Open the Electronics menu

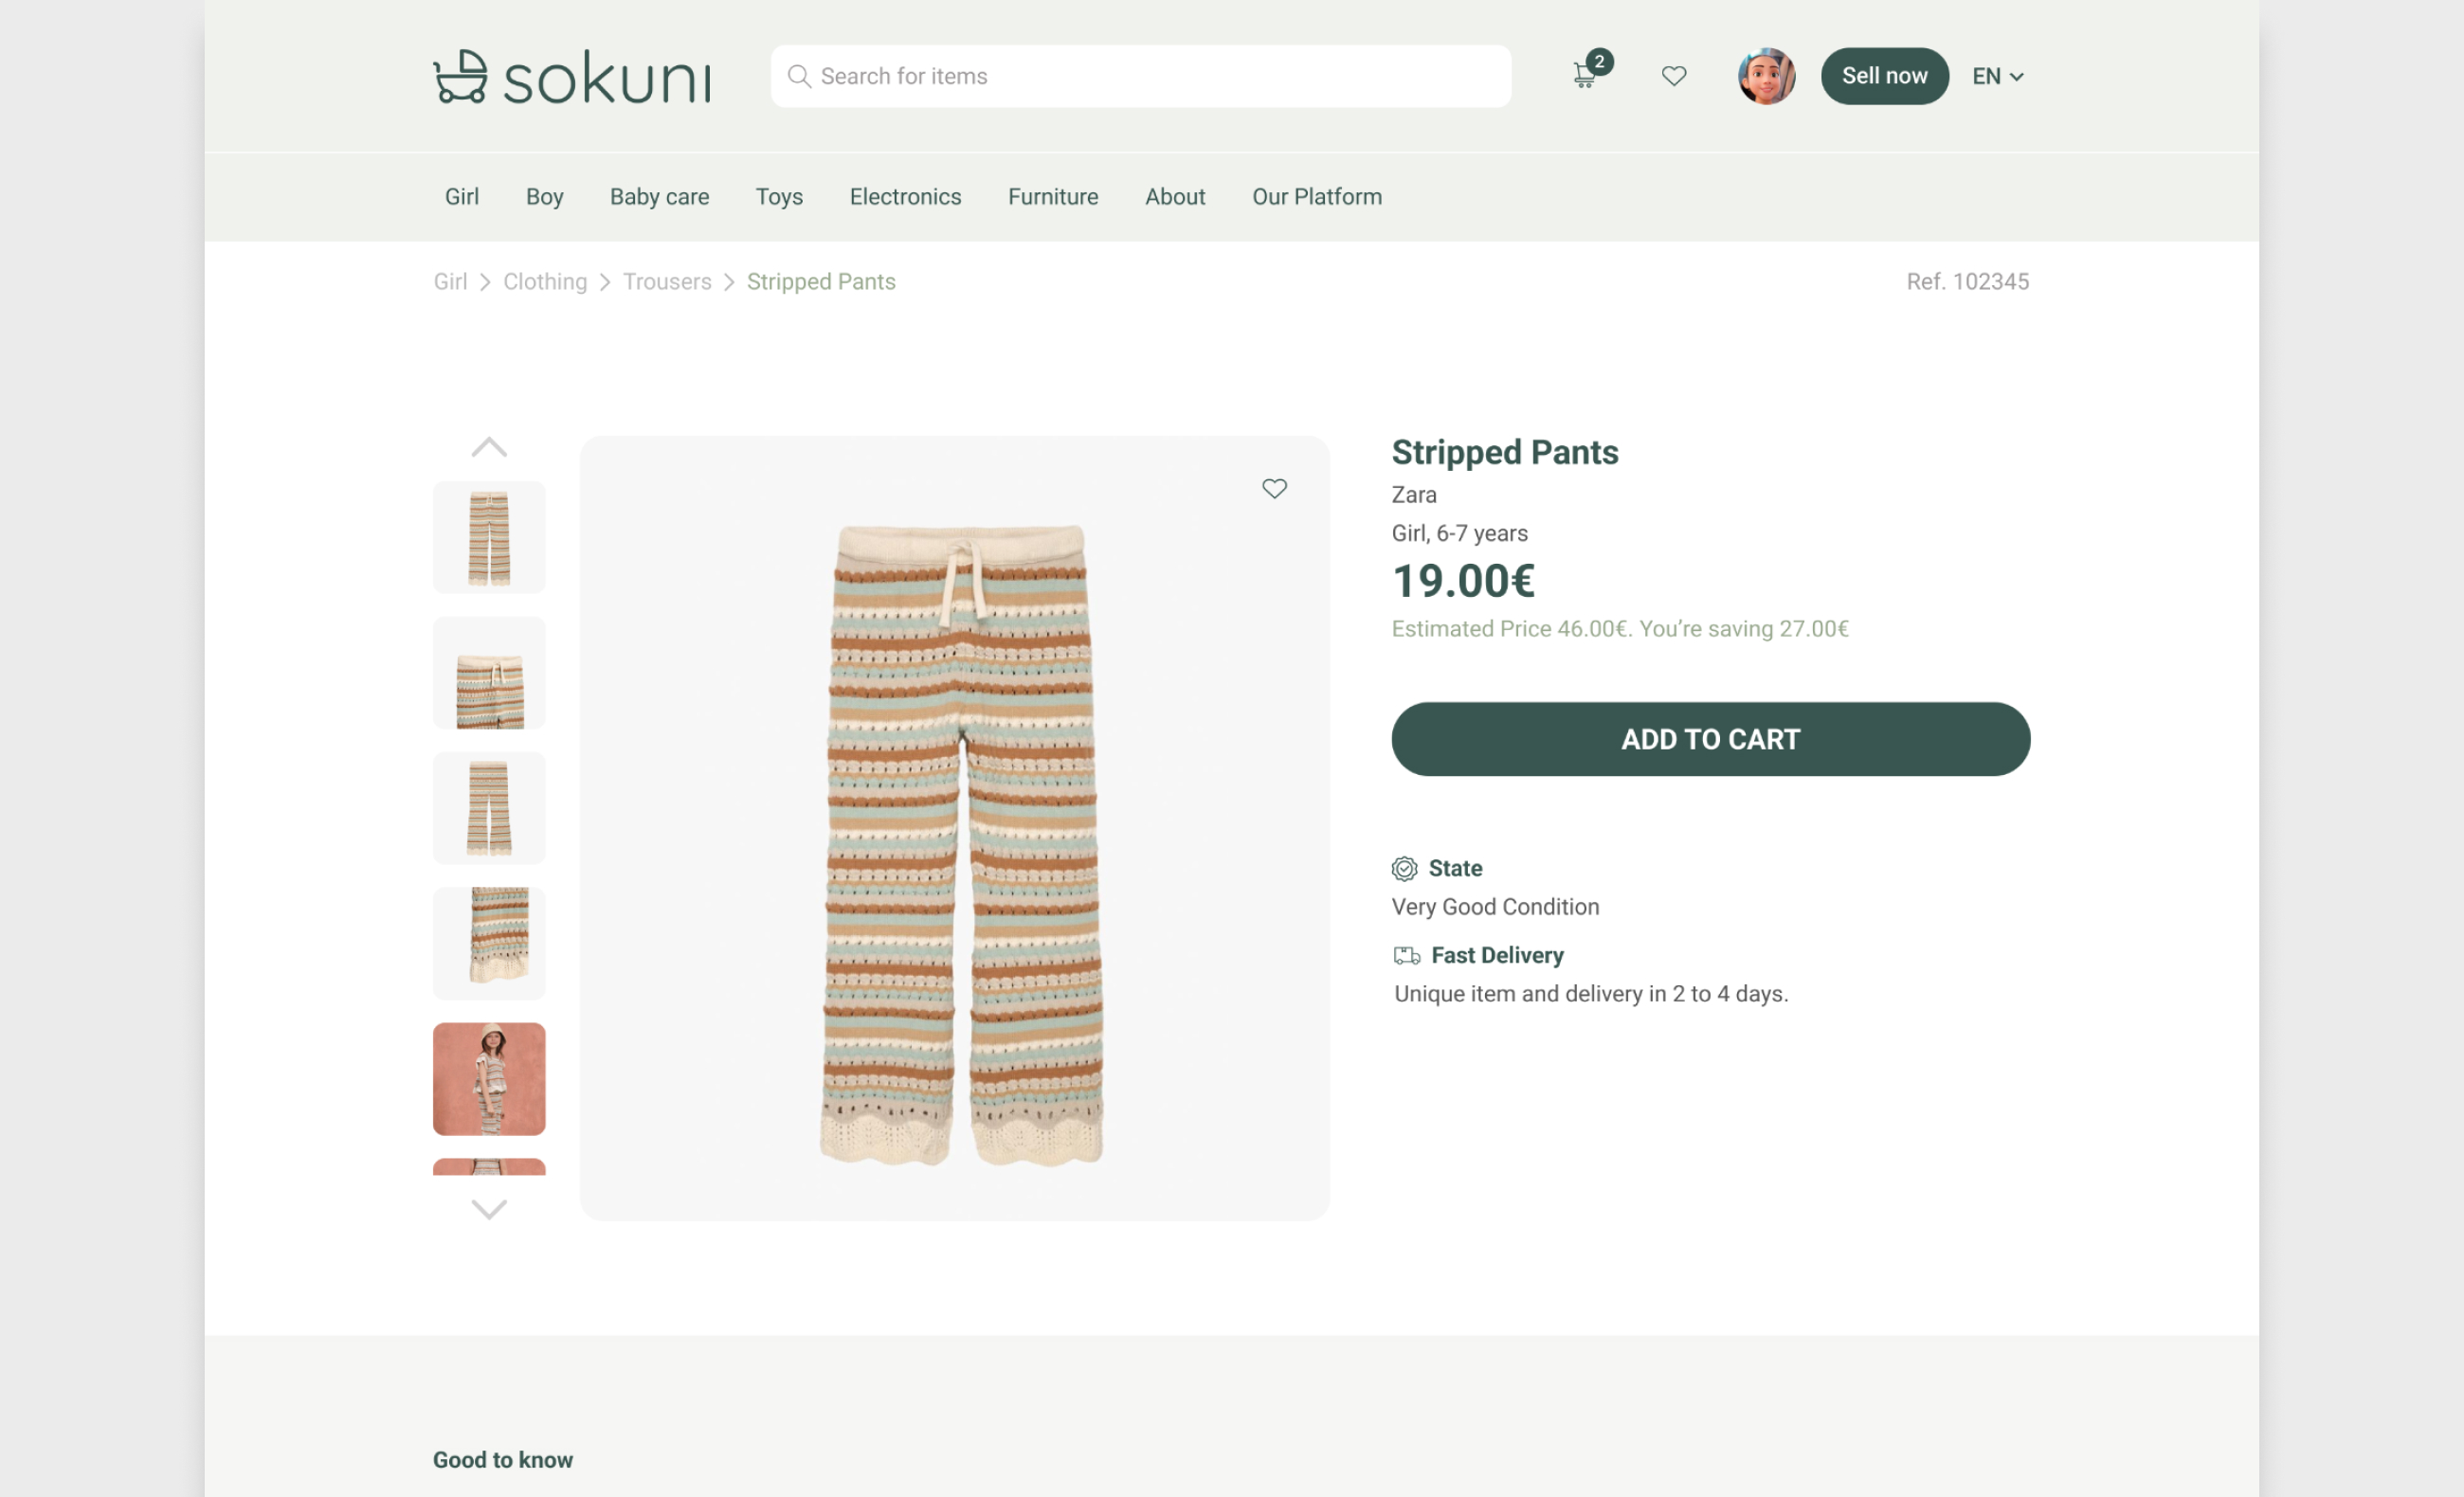(905, 197)
